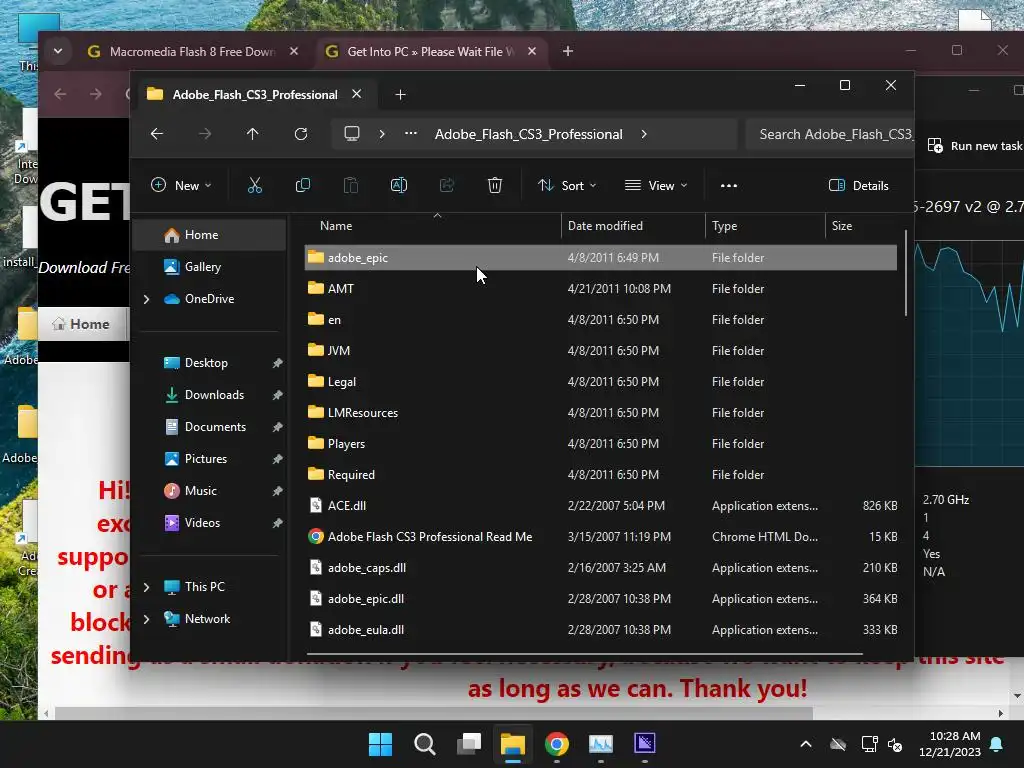Refresh the folder view
The image size is (1024, 768).
click(301, 134)
